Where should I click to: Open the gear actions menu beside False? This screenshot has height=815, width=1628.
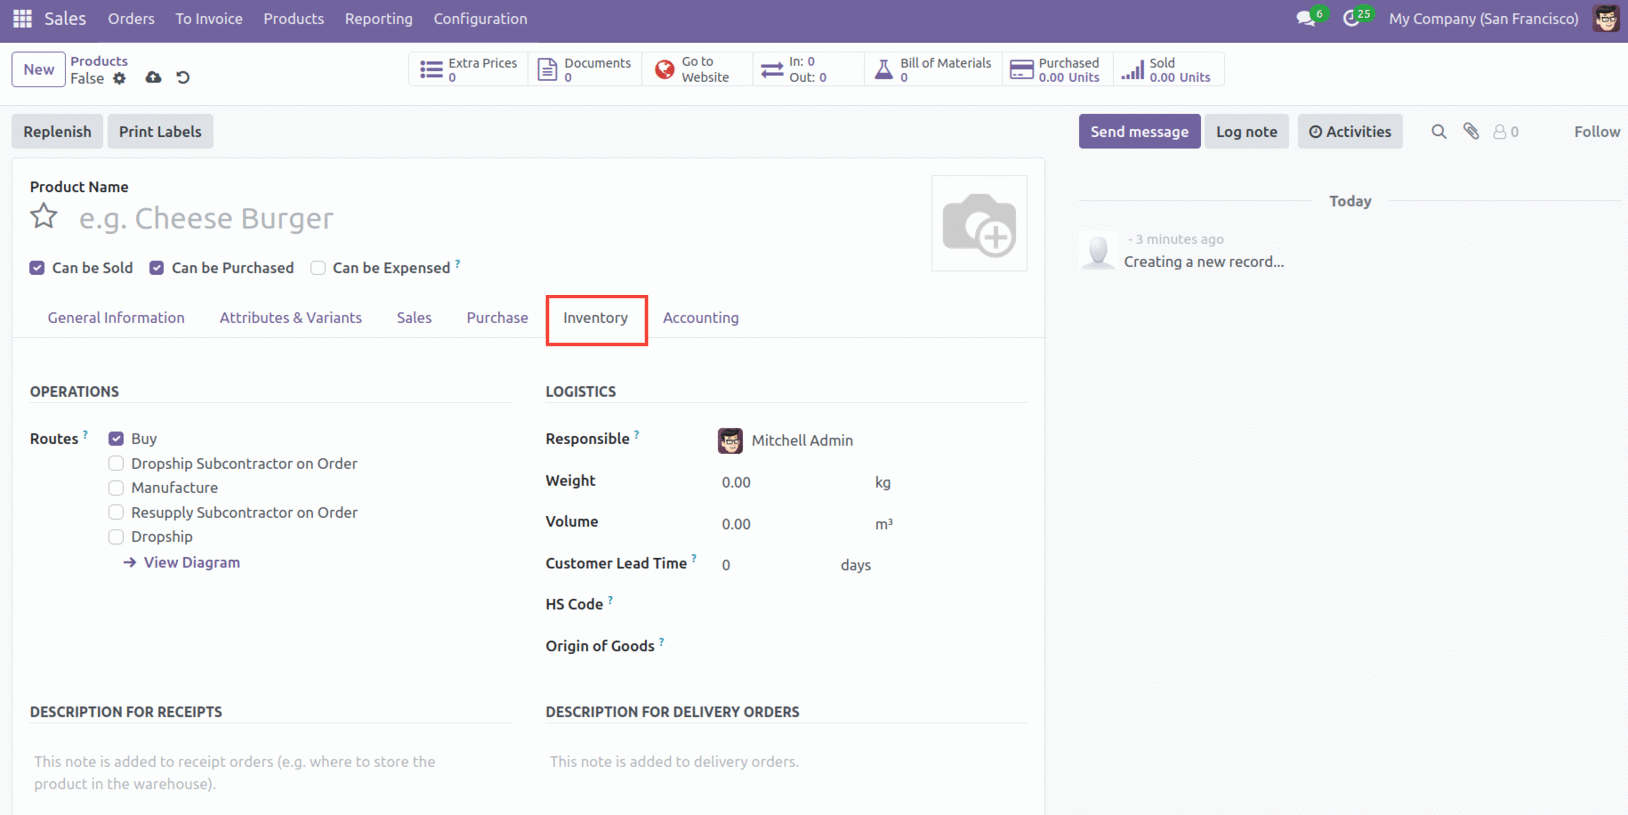click(120, 79)
